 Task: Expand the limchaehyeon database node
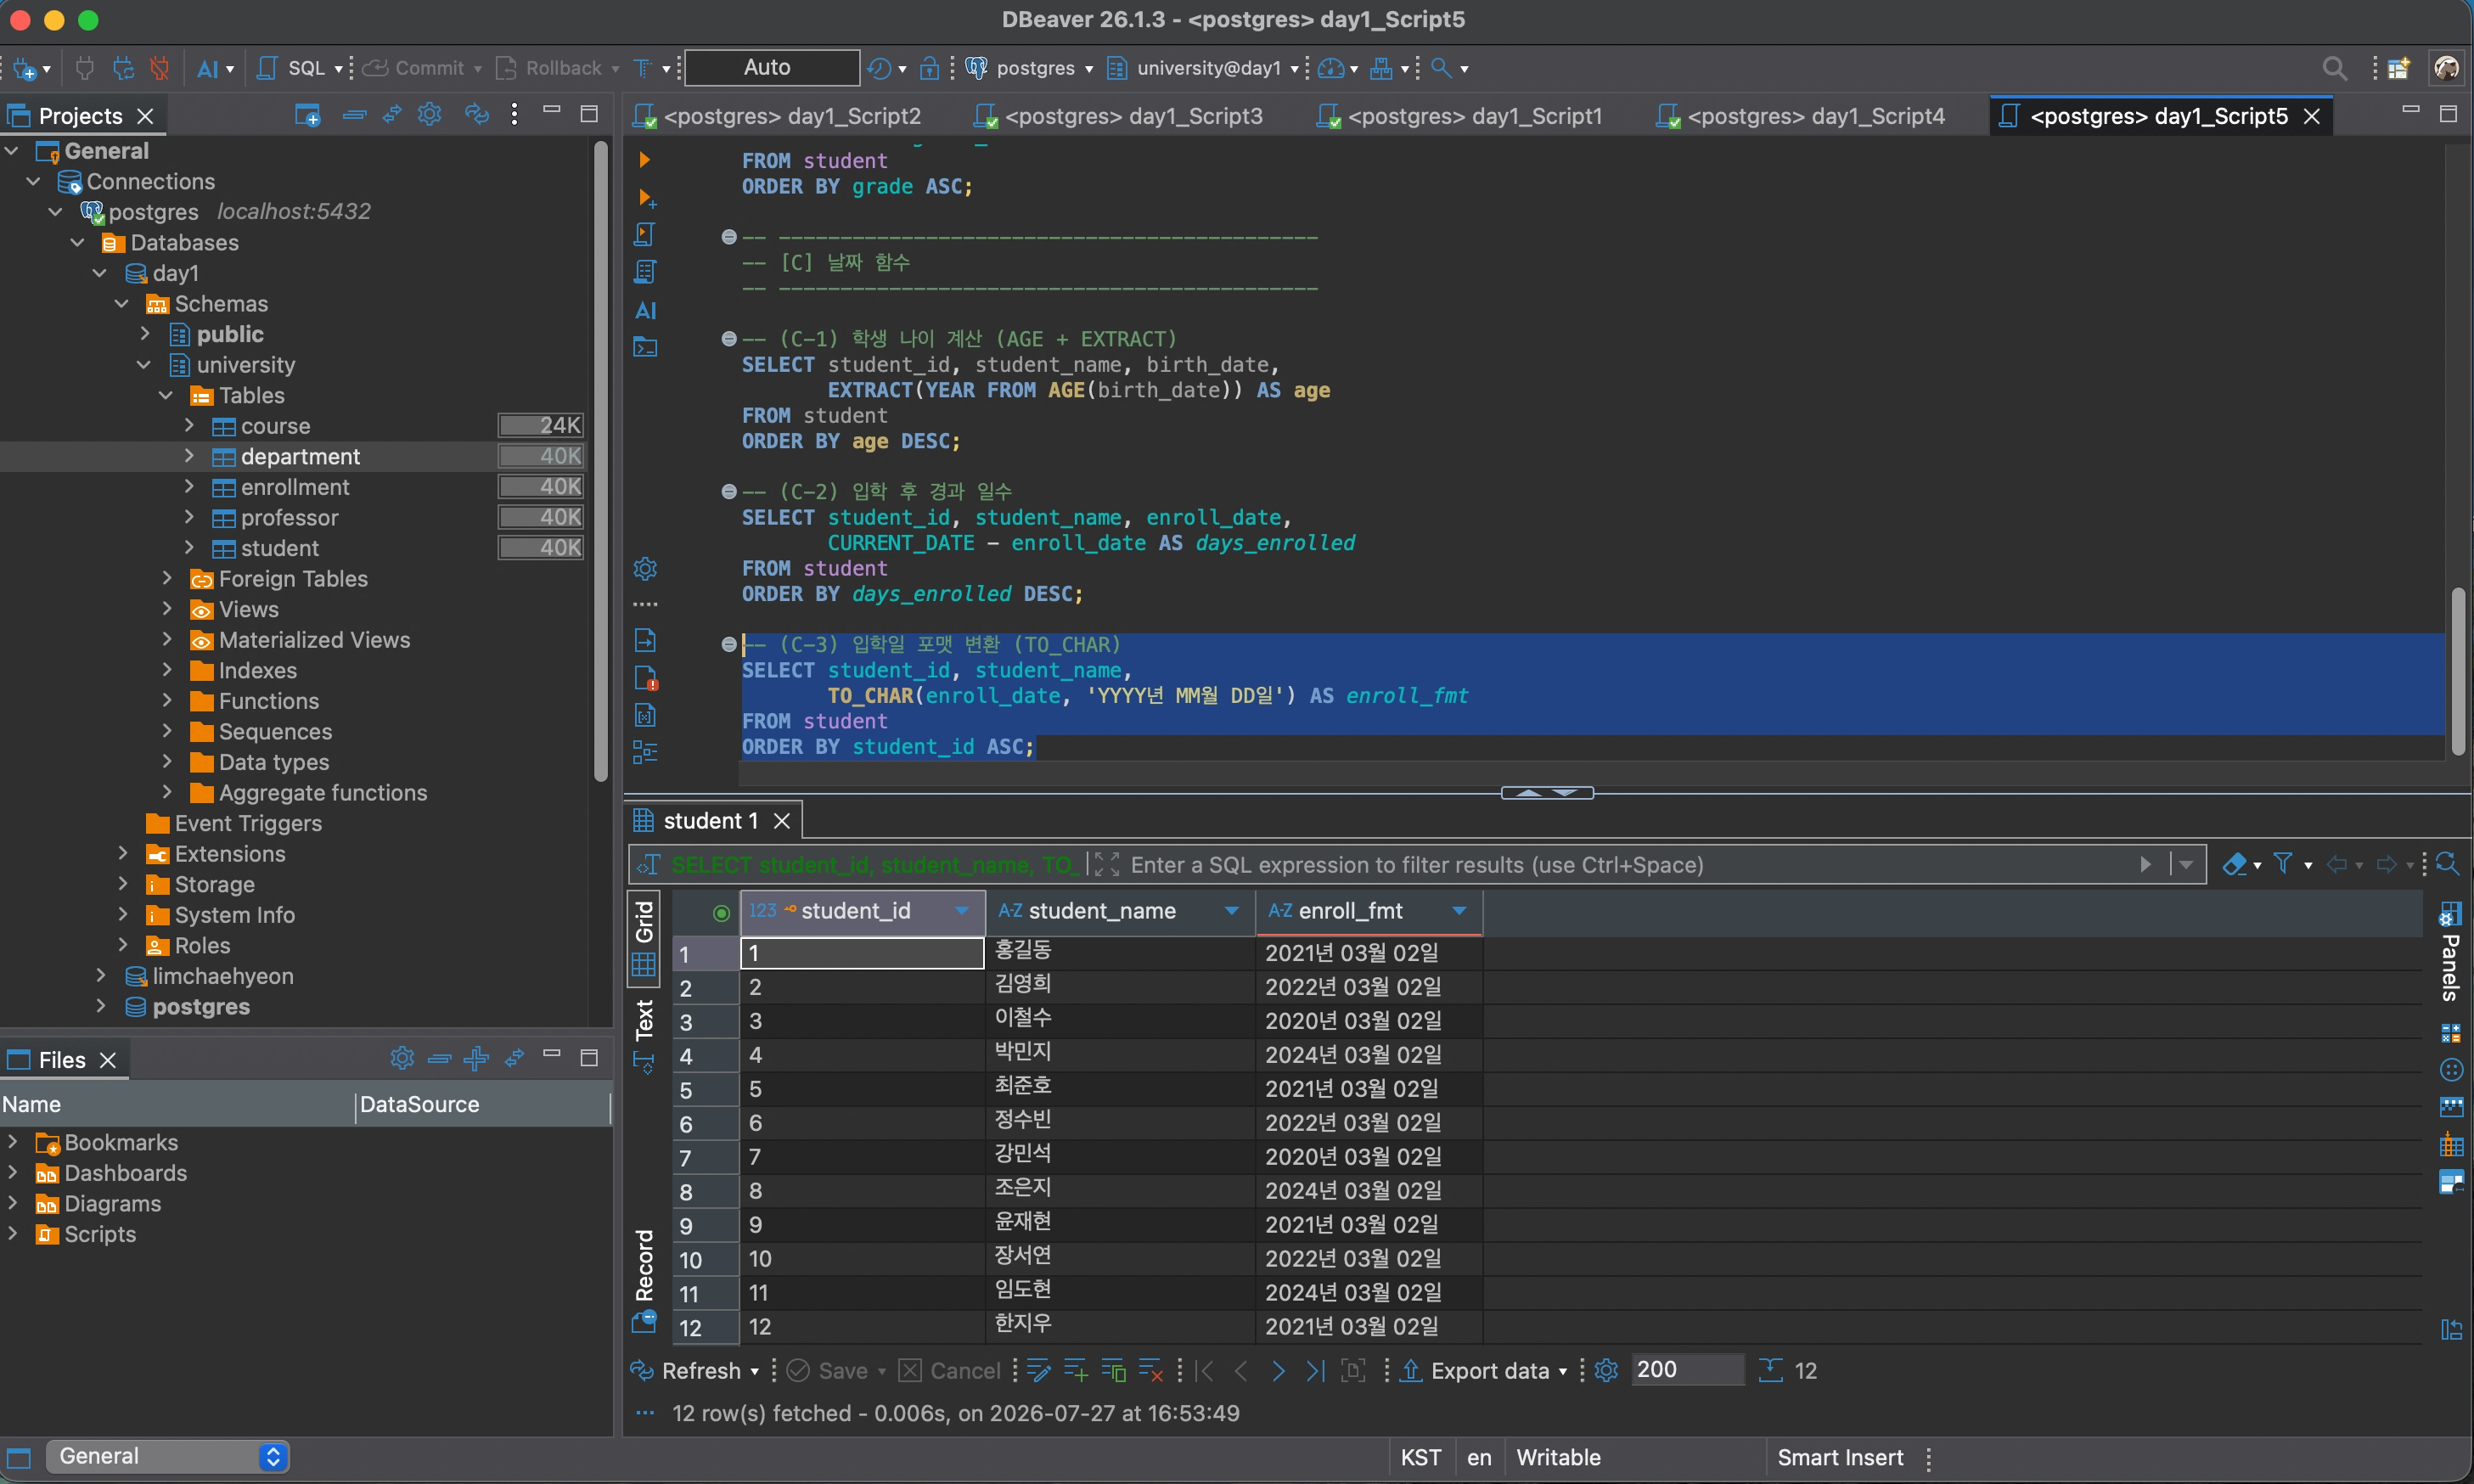click(x=100, y=976)
